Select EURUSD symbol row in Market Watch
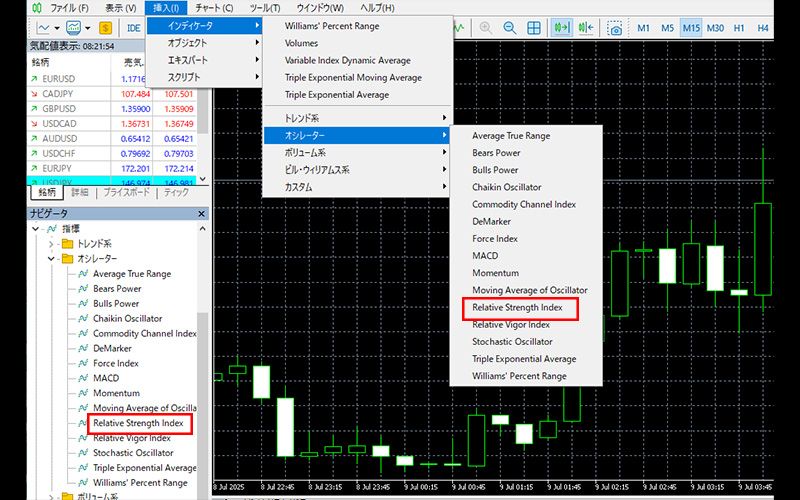The image size is (800, 500). coord(60,76)
